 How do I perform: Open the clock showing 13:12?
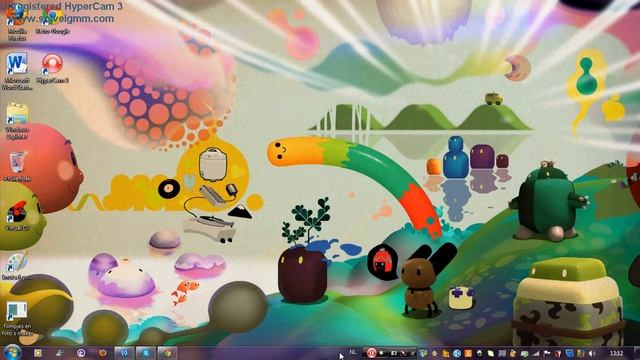tap(616, 353)
